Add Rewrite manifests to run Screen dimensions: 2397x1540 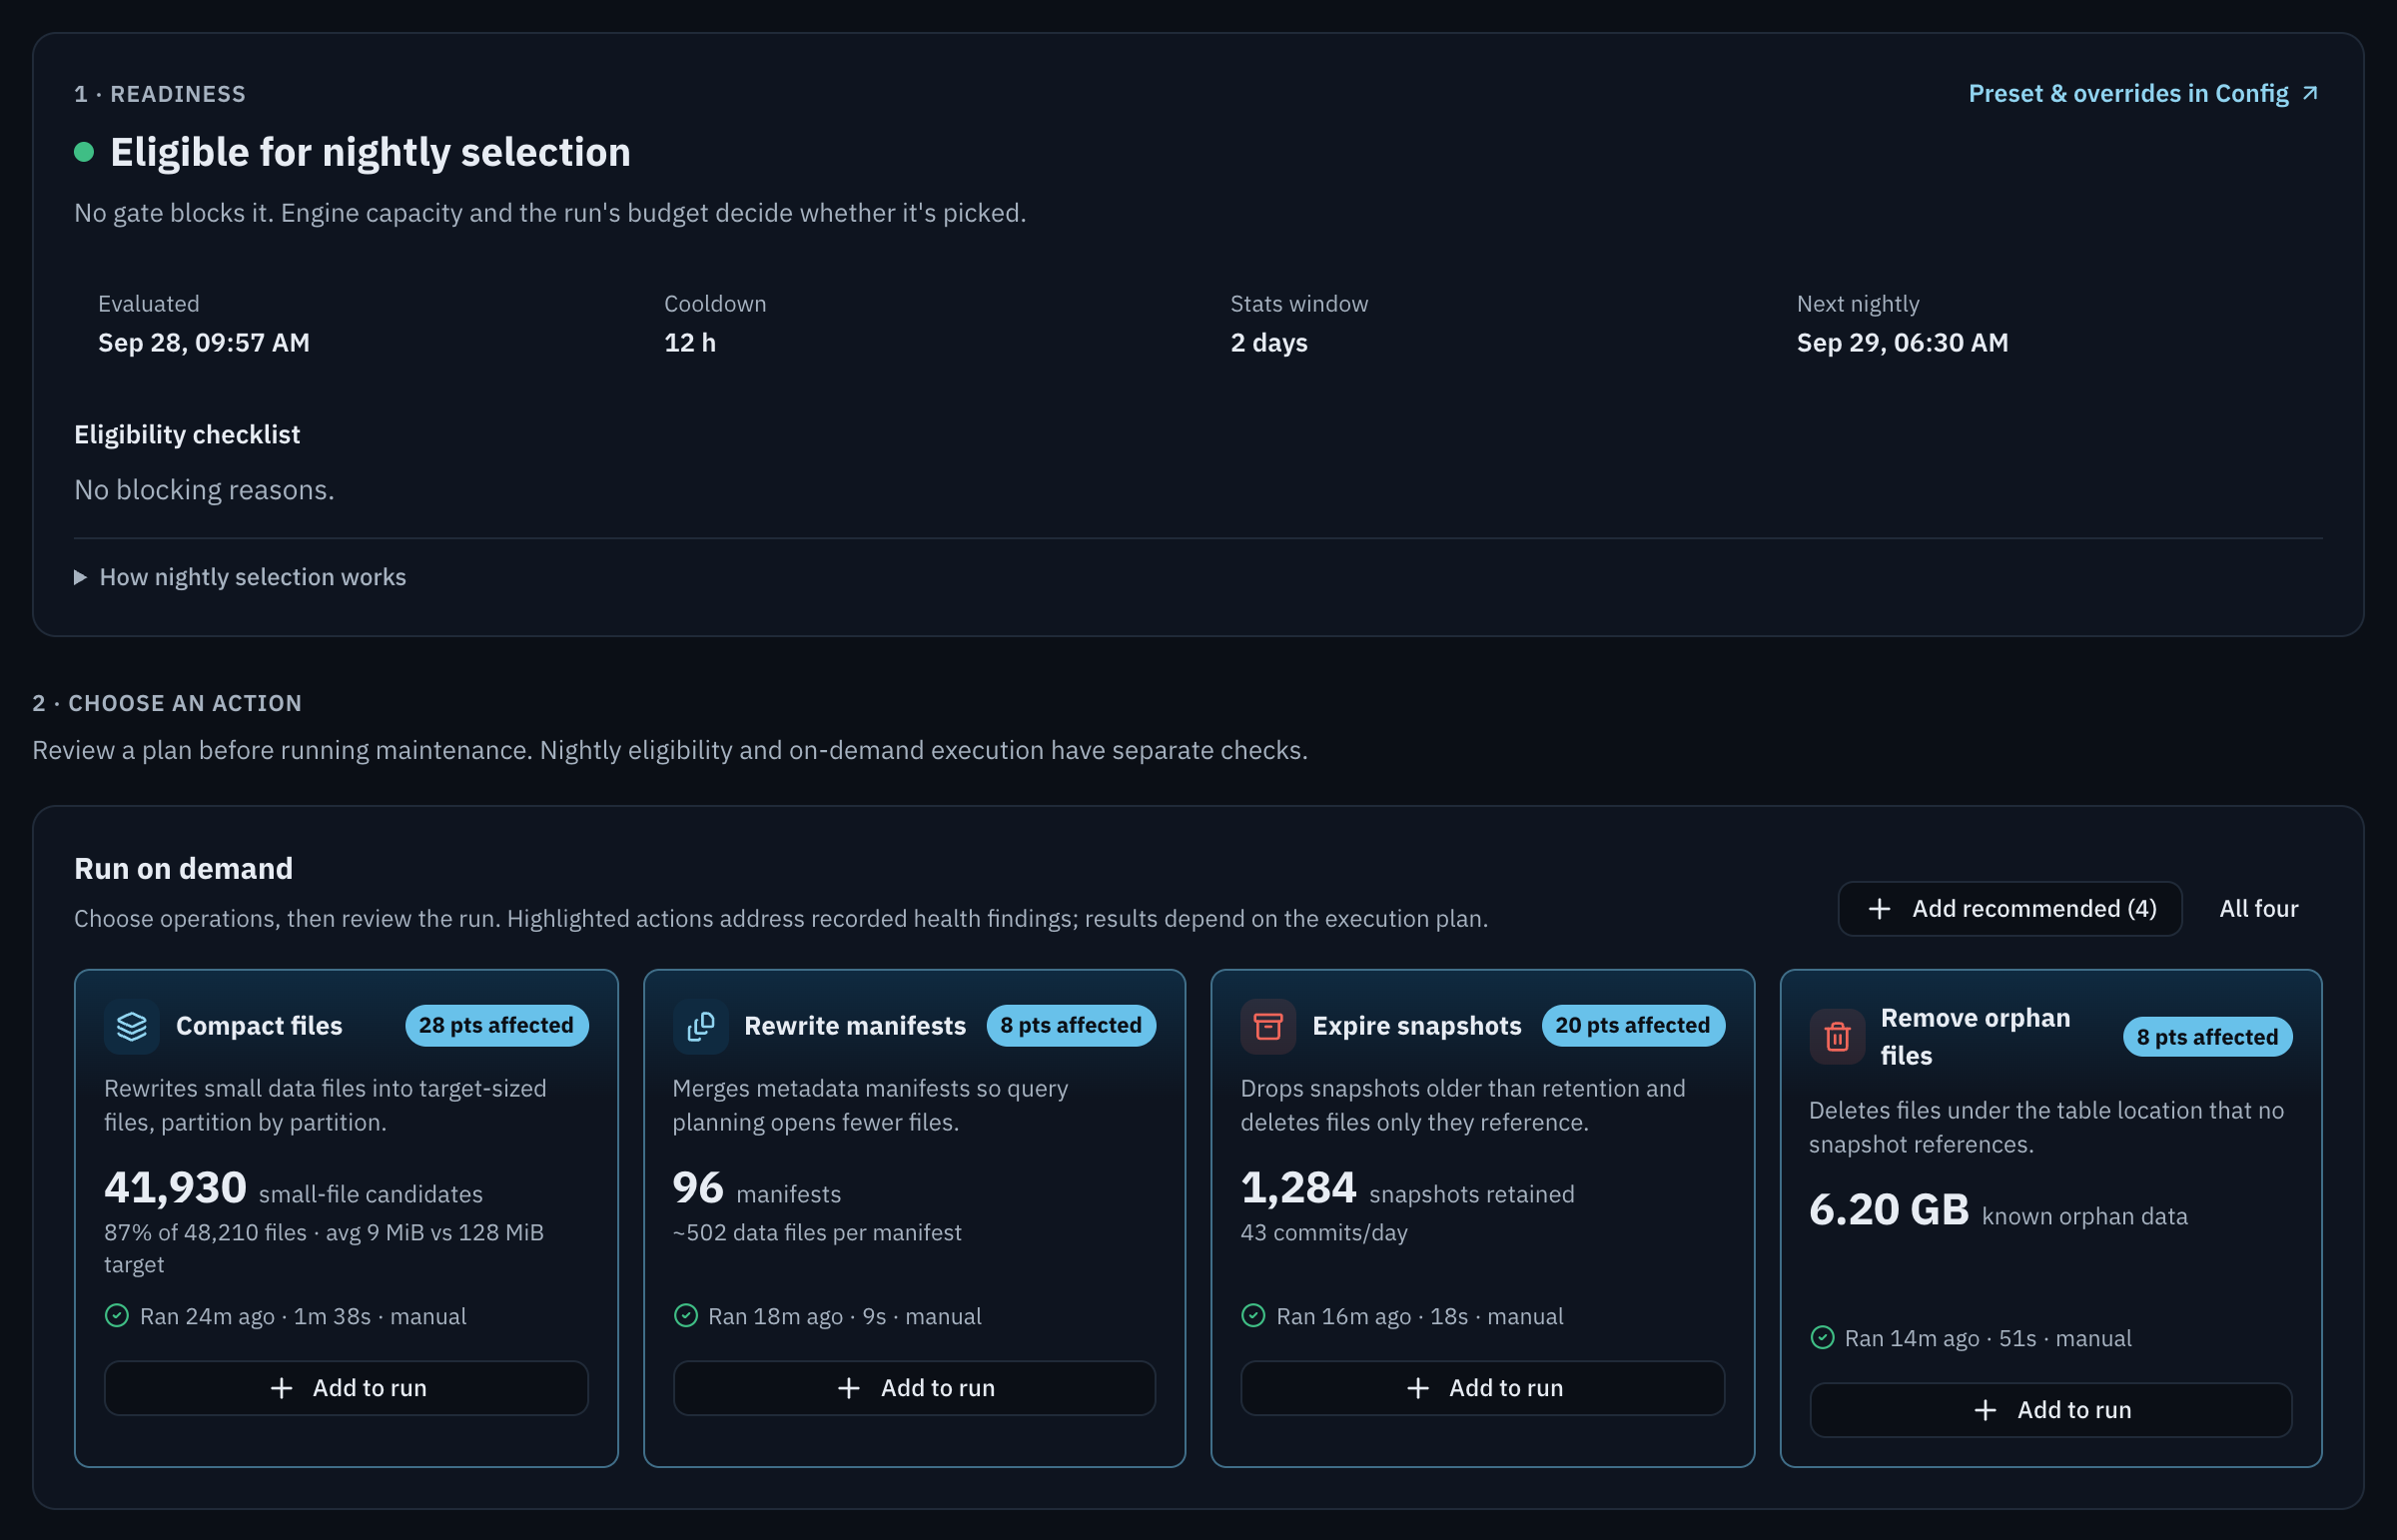[x=914, y=1388]
